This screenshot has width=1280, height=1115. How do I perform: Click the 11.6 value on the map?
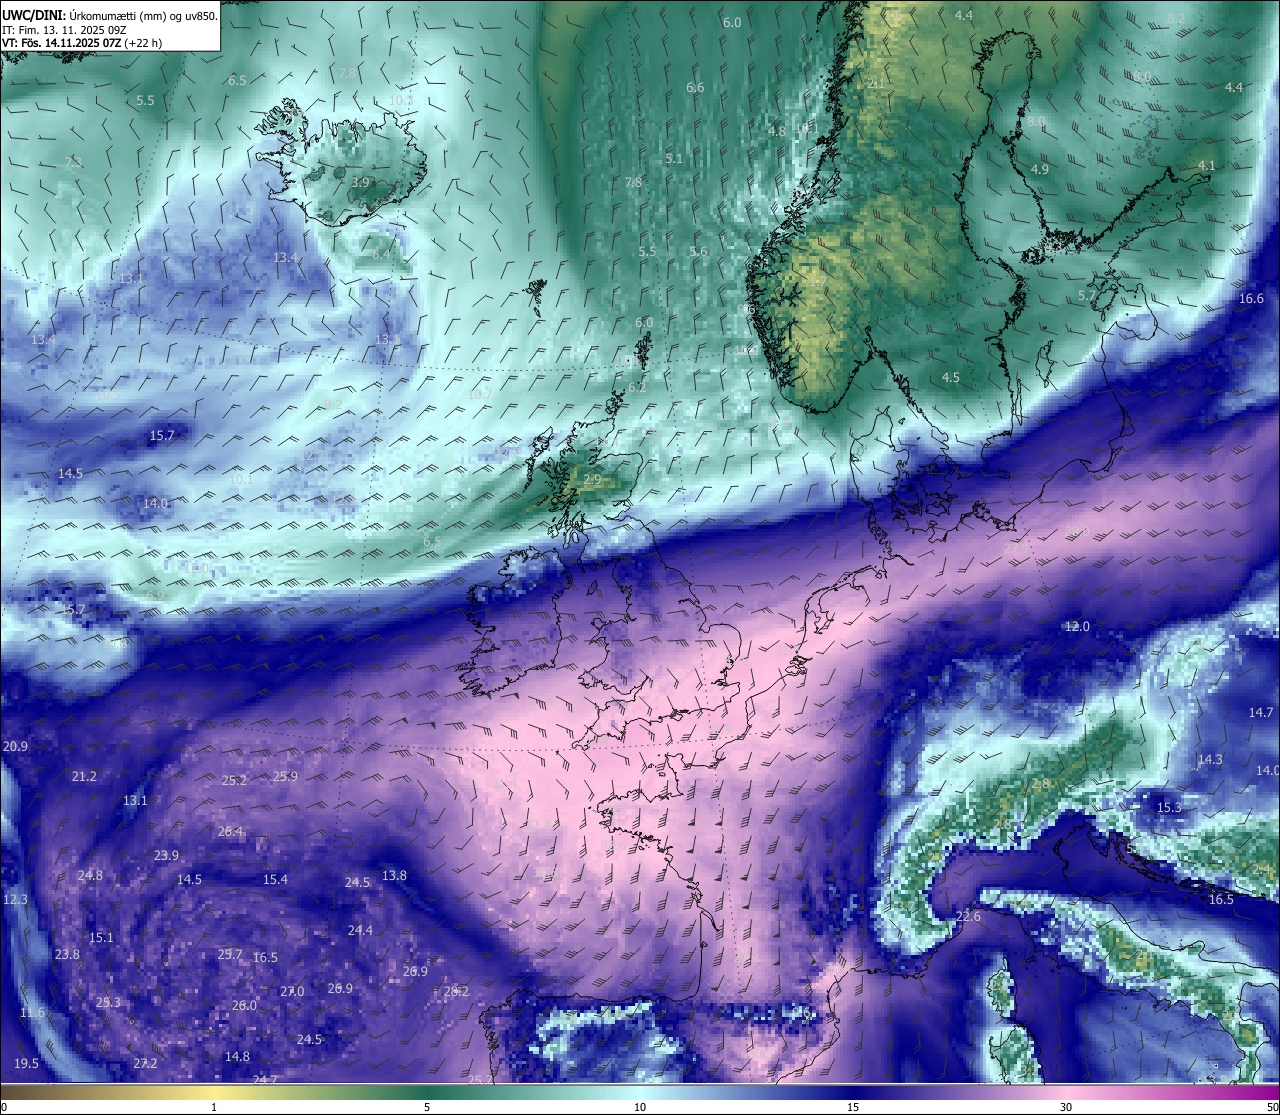coord(32,1012)
